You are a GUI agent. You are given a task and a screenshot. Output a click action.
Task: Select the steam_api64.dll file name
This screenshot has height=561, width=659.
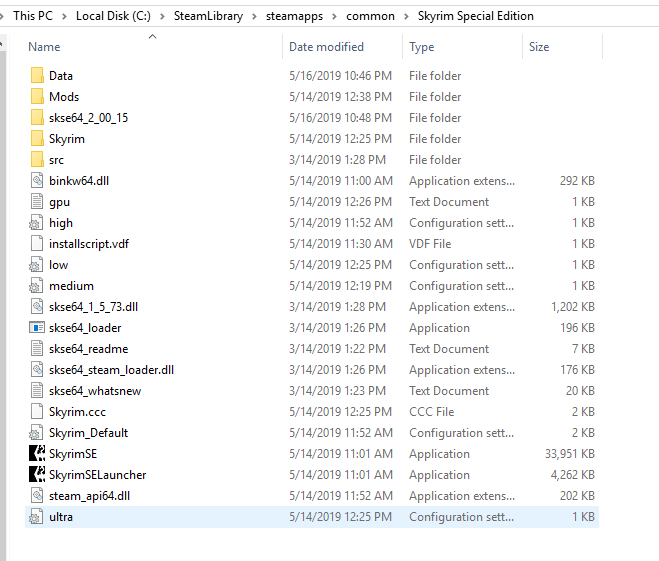tap(90, 496)
